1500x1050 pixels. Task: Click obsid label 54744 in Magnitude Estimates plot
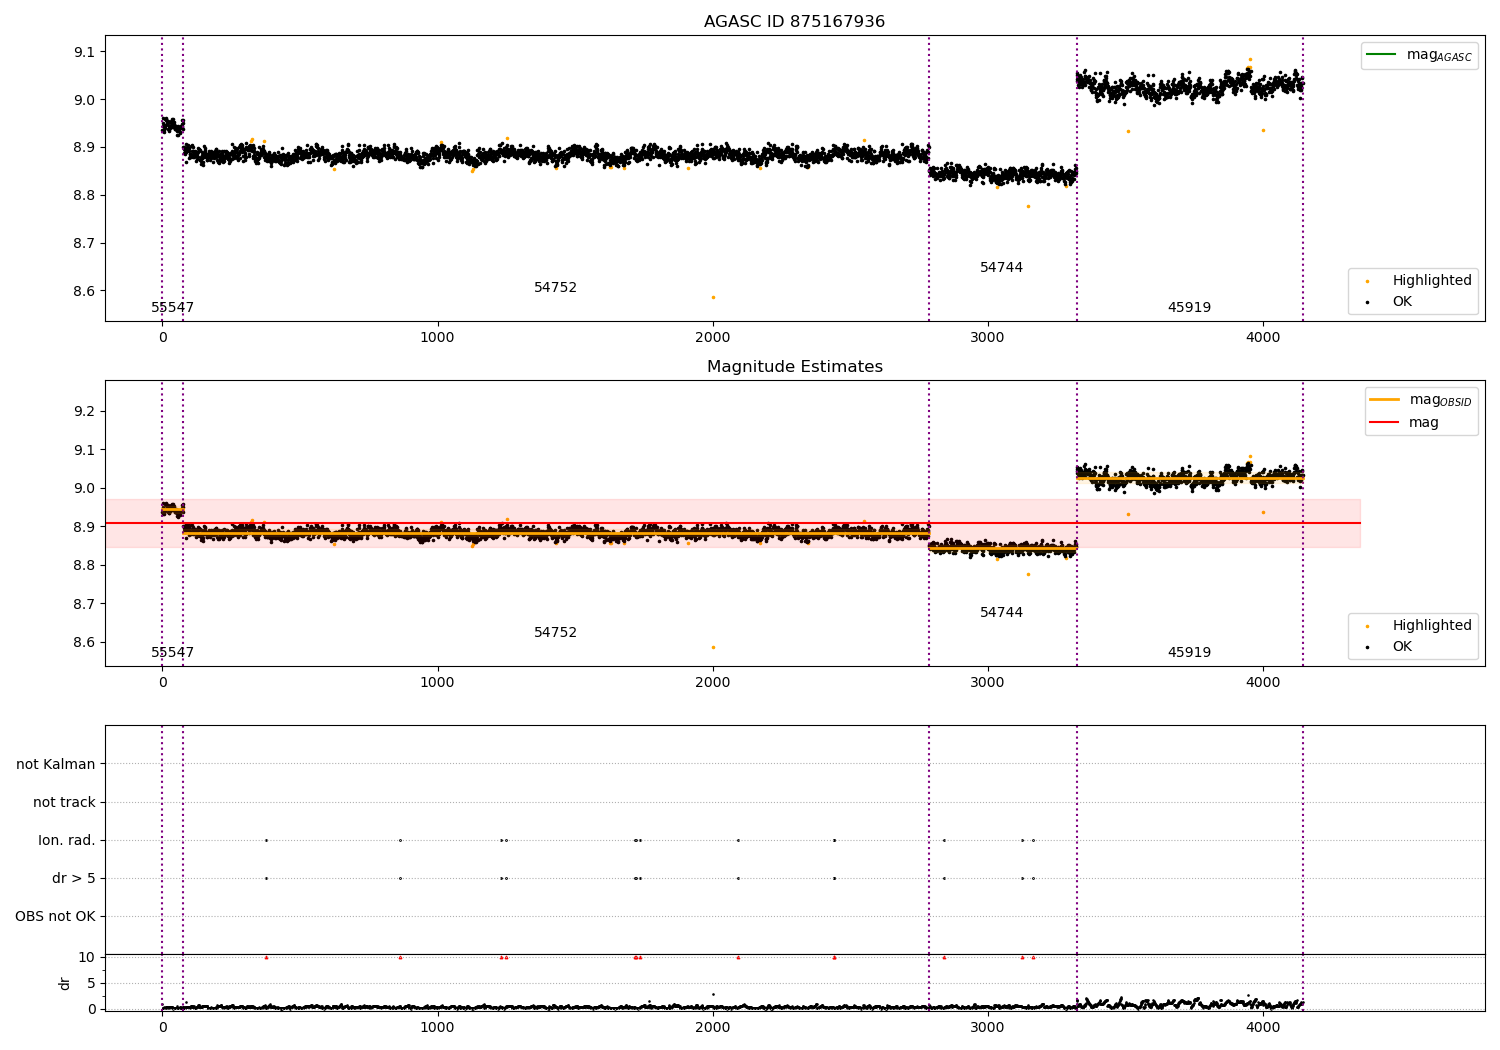1001,612
